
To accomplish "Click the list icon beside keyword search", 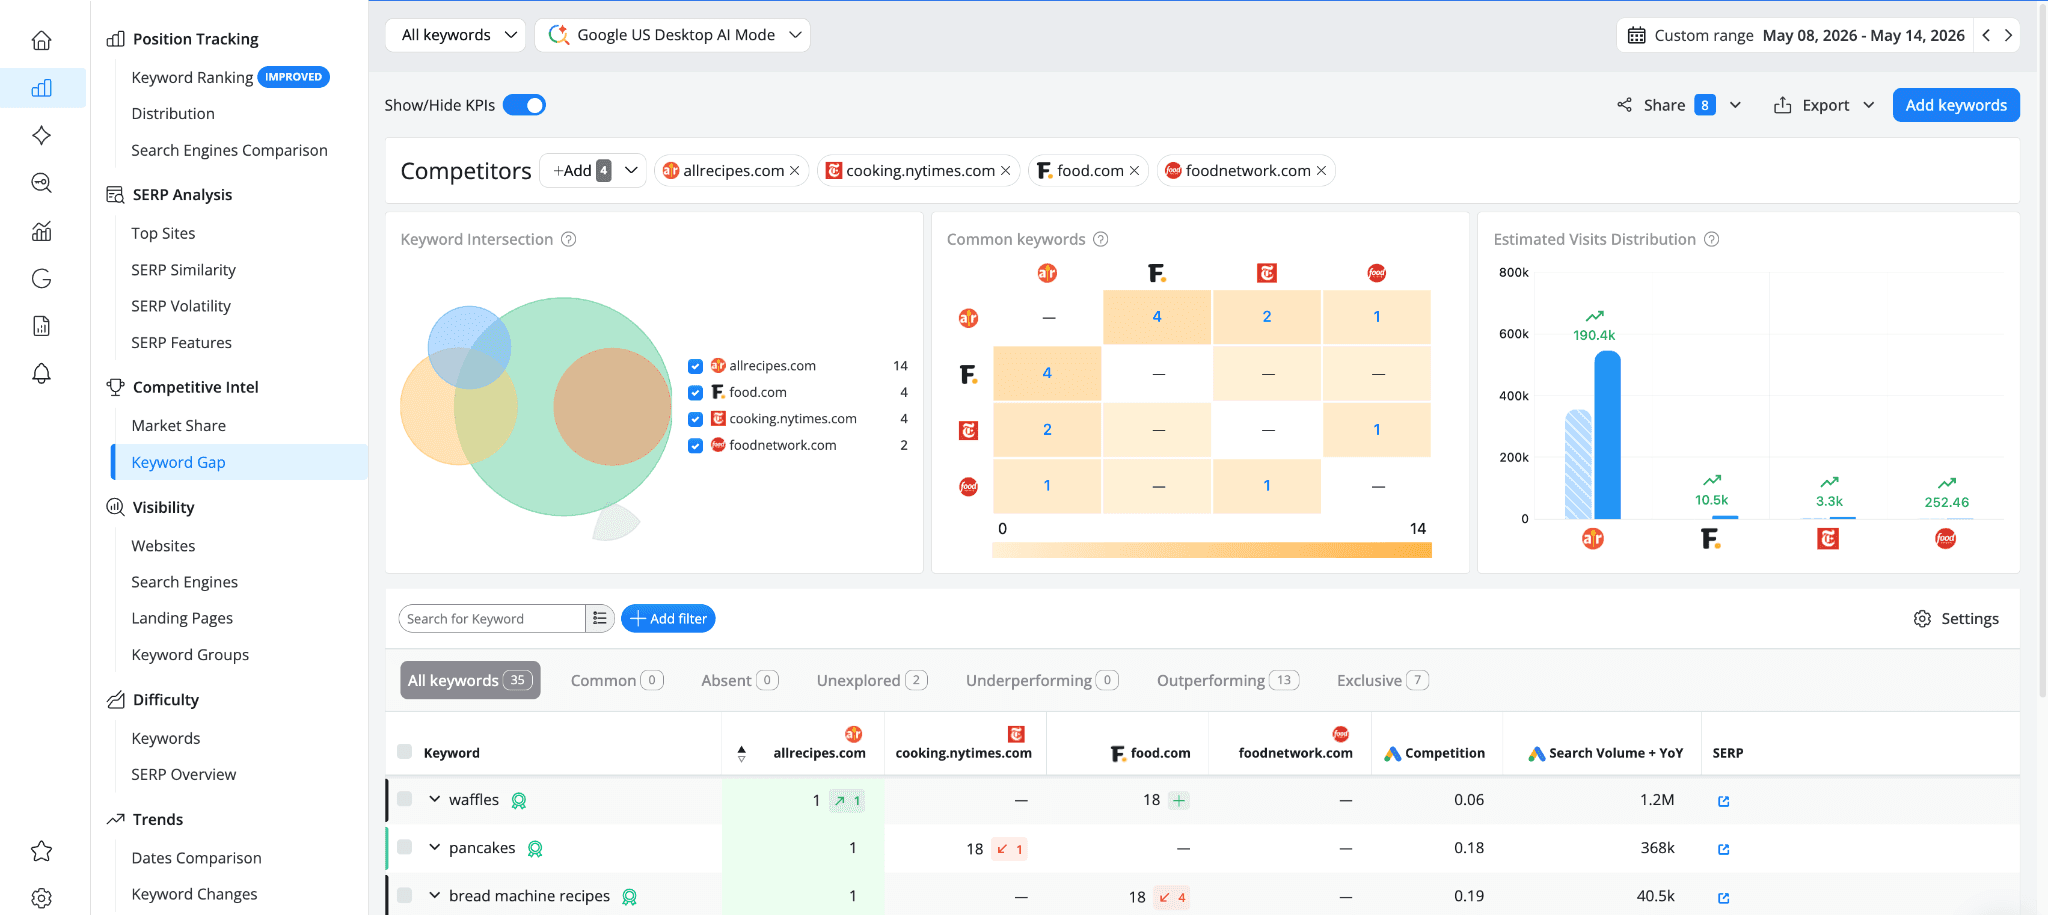I will [599, 618].
